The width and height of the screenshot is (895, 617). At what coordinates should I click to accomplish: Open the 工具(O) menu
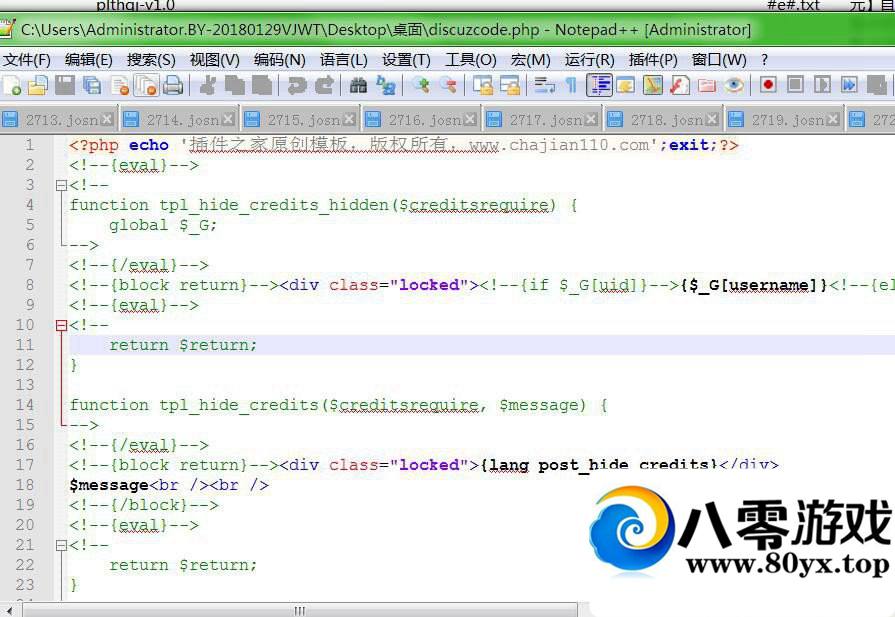pyautogui.click(x=470, y=60)
